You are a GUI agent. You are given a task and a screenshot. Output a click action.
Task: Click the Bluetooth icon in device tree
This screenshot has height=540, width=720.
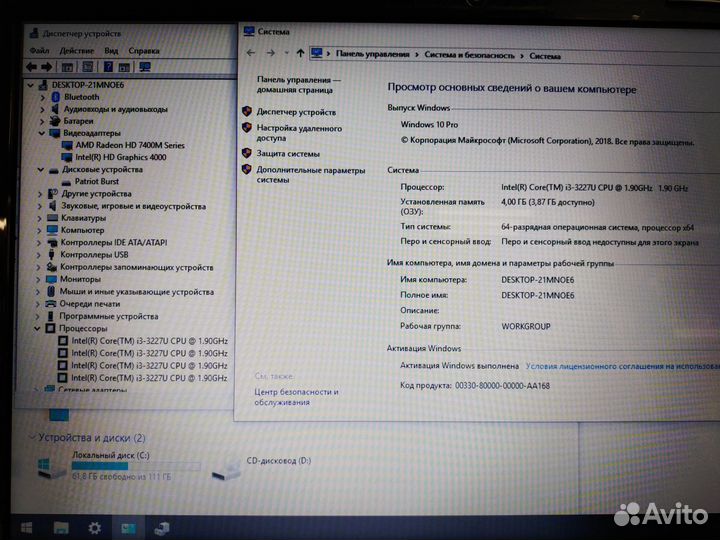pyautogui.click(x=56, y=97)
